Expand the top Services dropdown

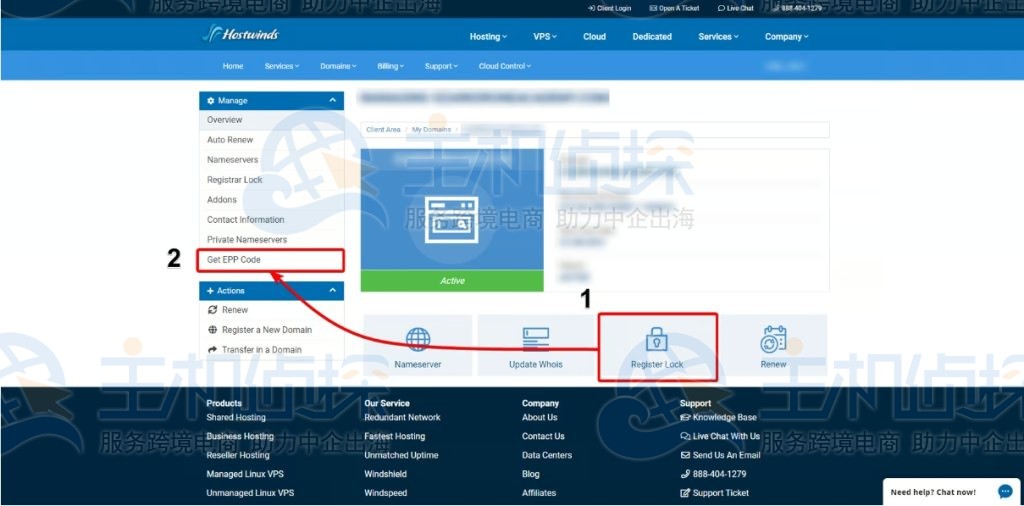[x=718, y=37]
